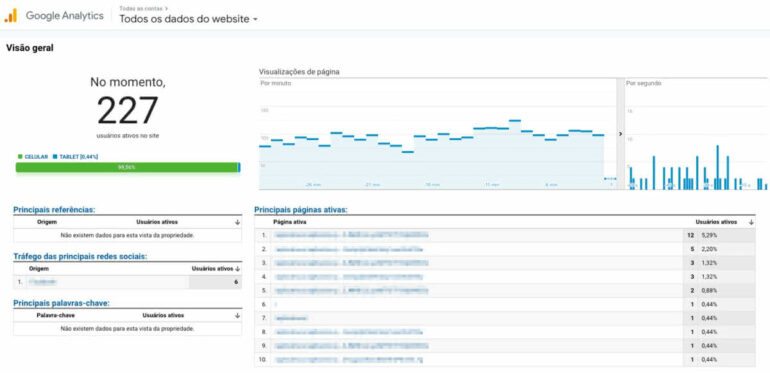Open the 'Principais páginas ativas:' report link
This screenshot has width=770, height=373.
click(301, 210)
